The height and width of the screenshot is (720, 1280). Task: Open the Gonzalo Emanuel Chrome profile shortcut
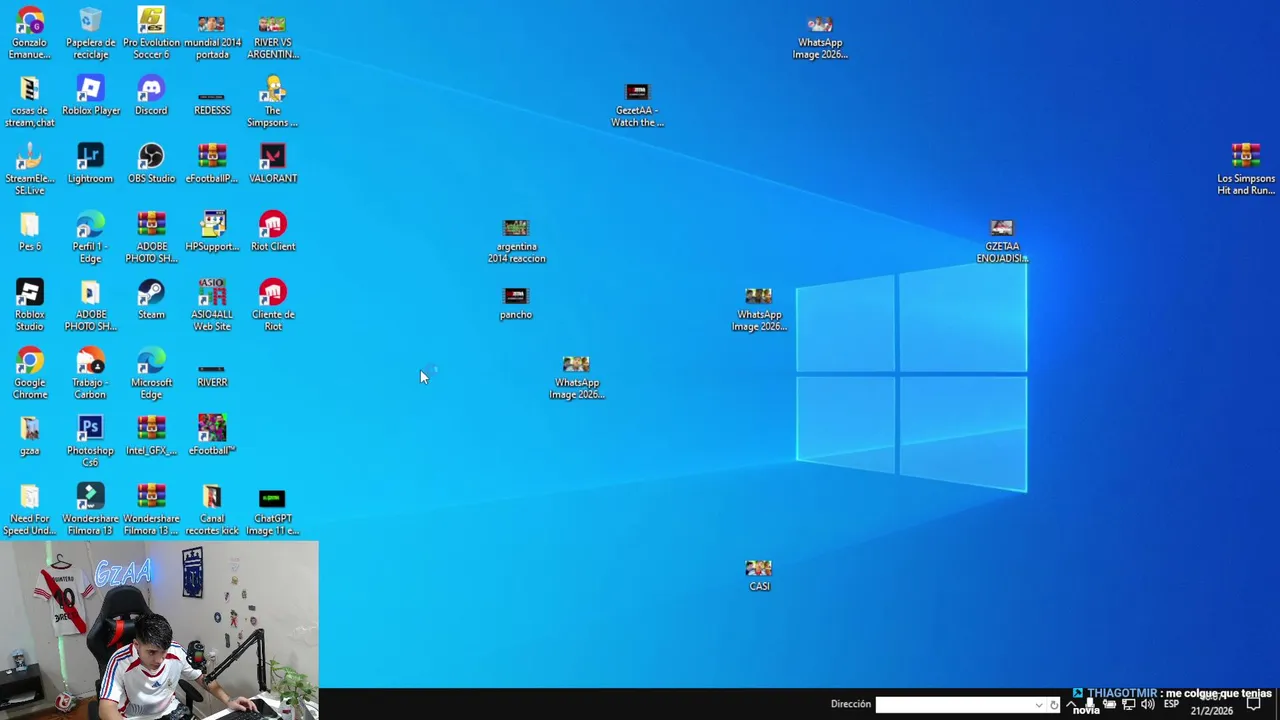[x=30, y=33]
